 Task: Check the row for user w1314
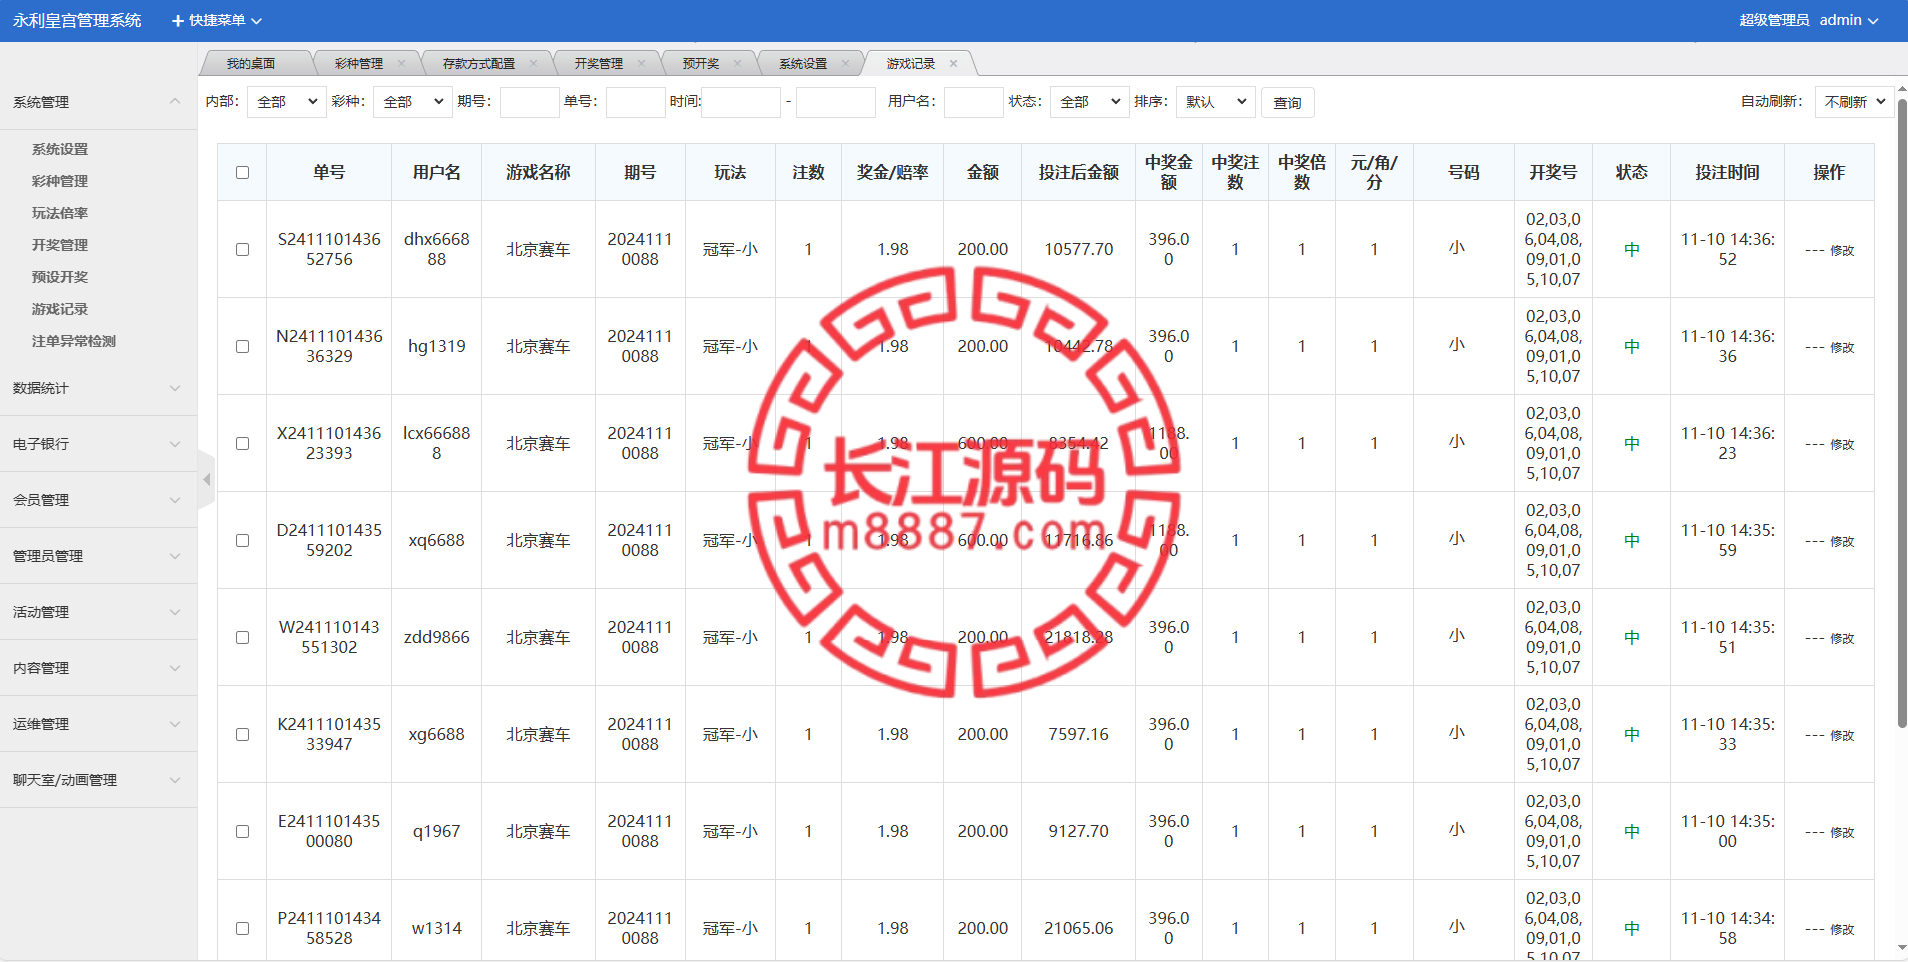point(242,929)
